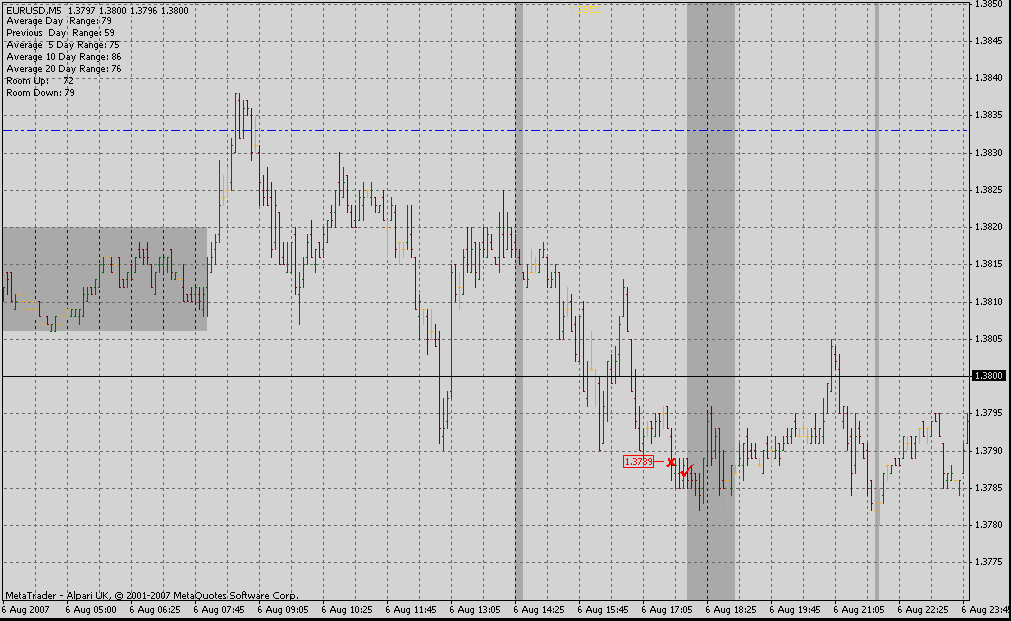Select the red 1.3789 price label
The height and width of the screenshot is (621, 1011).
click(637, 462)
